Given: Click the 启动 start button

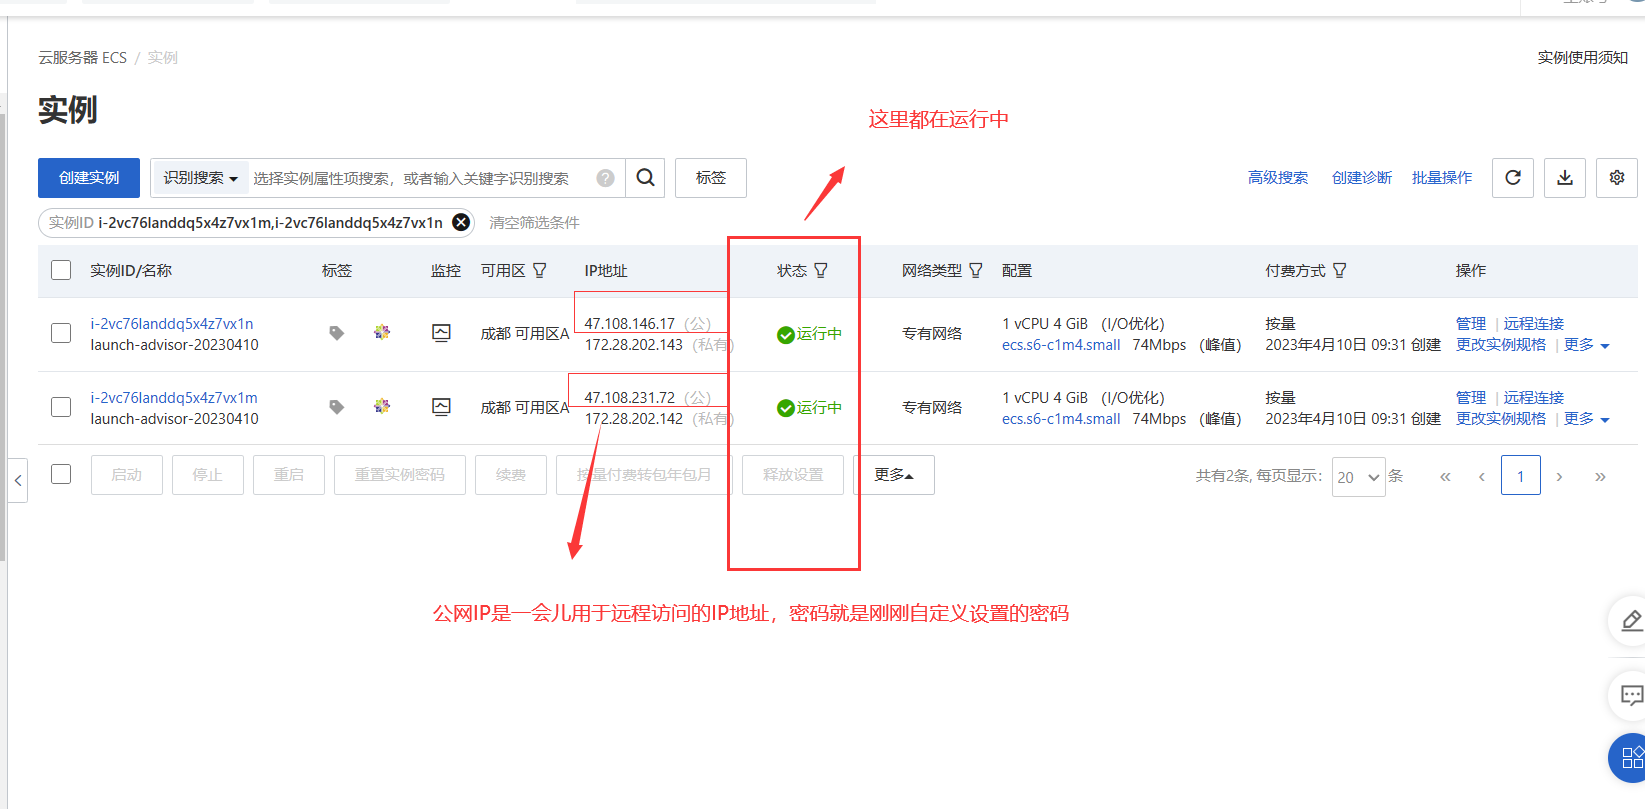Looking at the screenshot, I should tap(127, 475).
